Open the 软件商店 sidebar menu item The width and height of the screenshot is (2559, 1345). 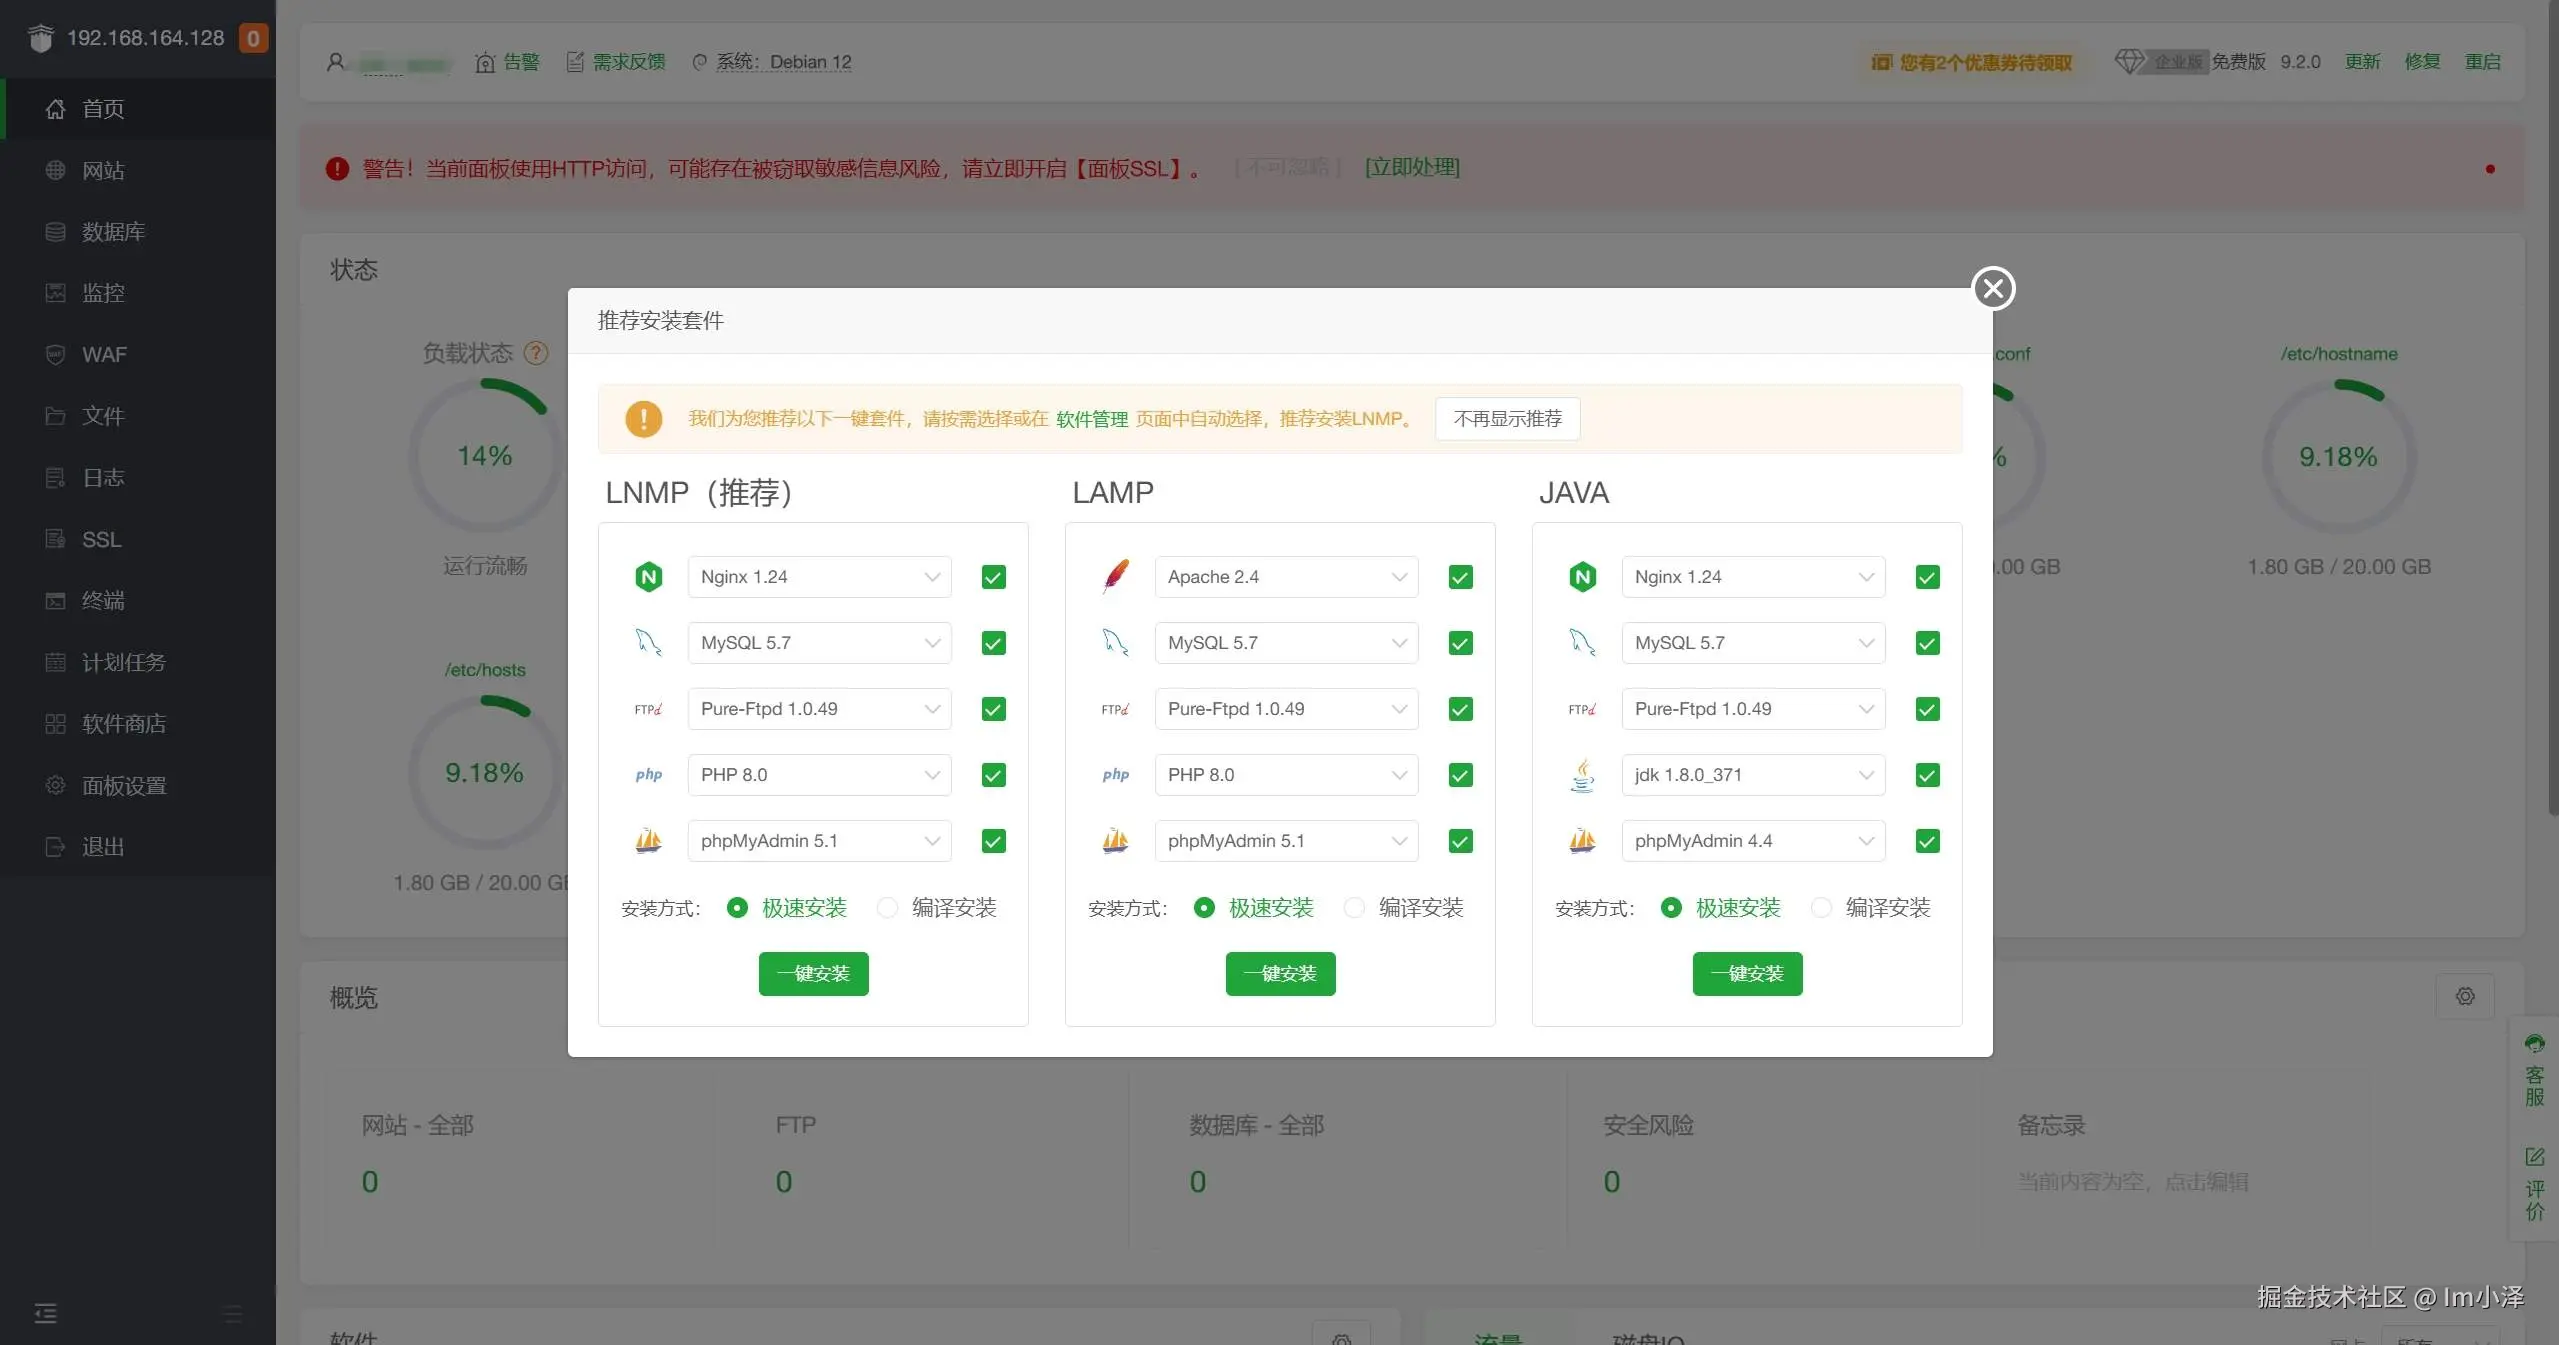pyautogui.click(x=124, y=724)
